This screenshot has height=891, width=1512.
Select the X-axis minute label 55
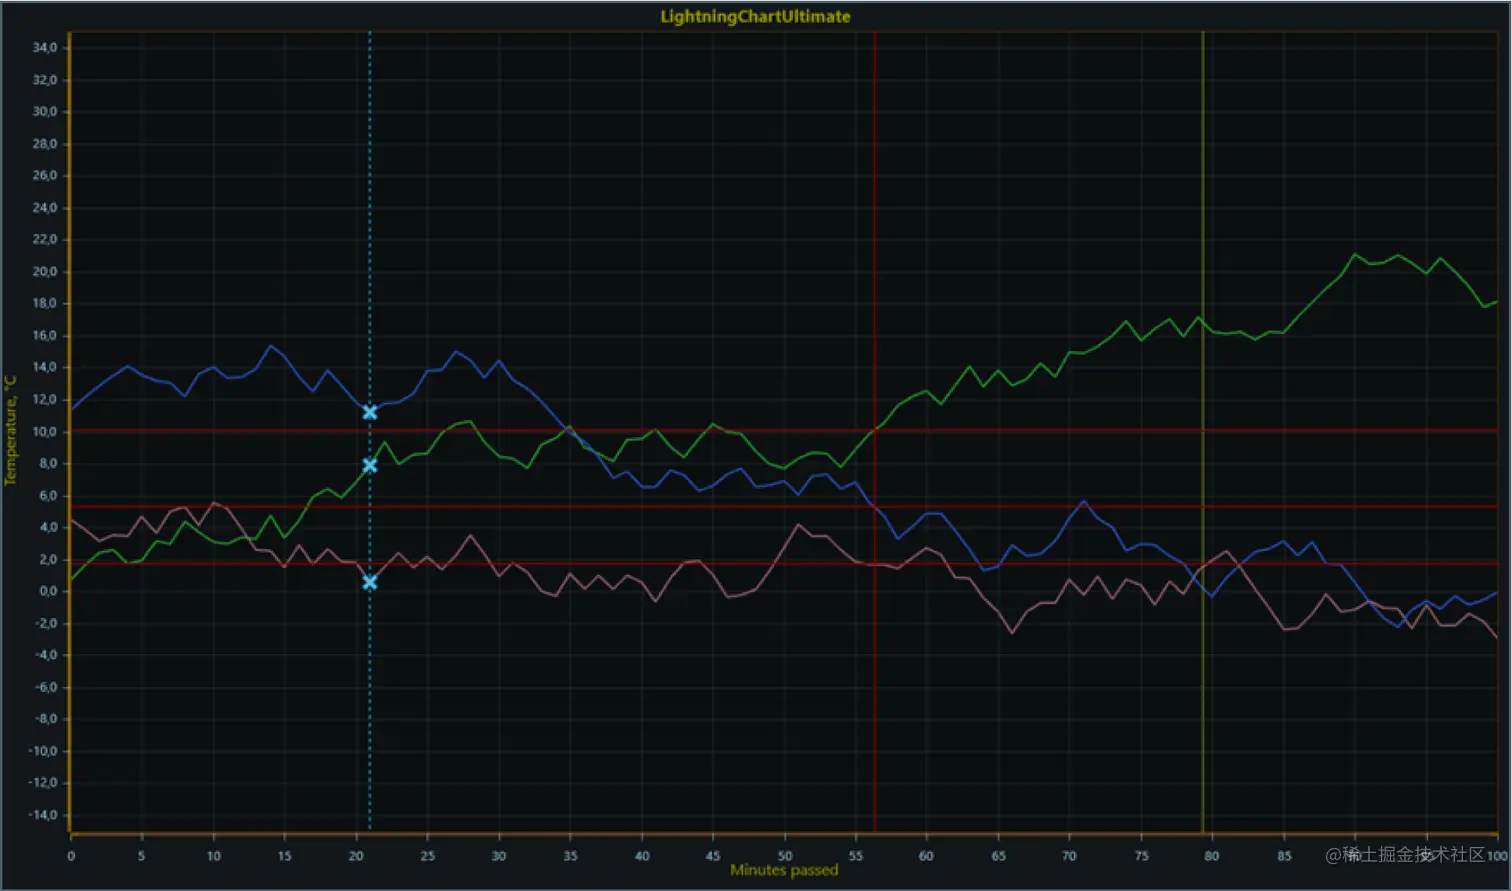pos(856,856)
